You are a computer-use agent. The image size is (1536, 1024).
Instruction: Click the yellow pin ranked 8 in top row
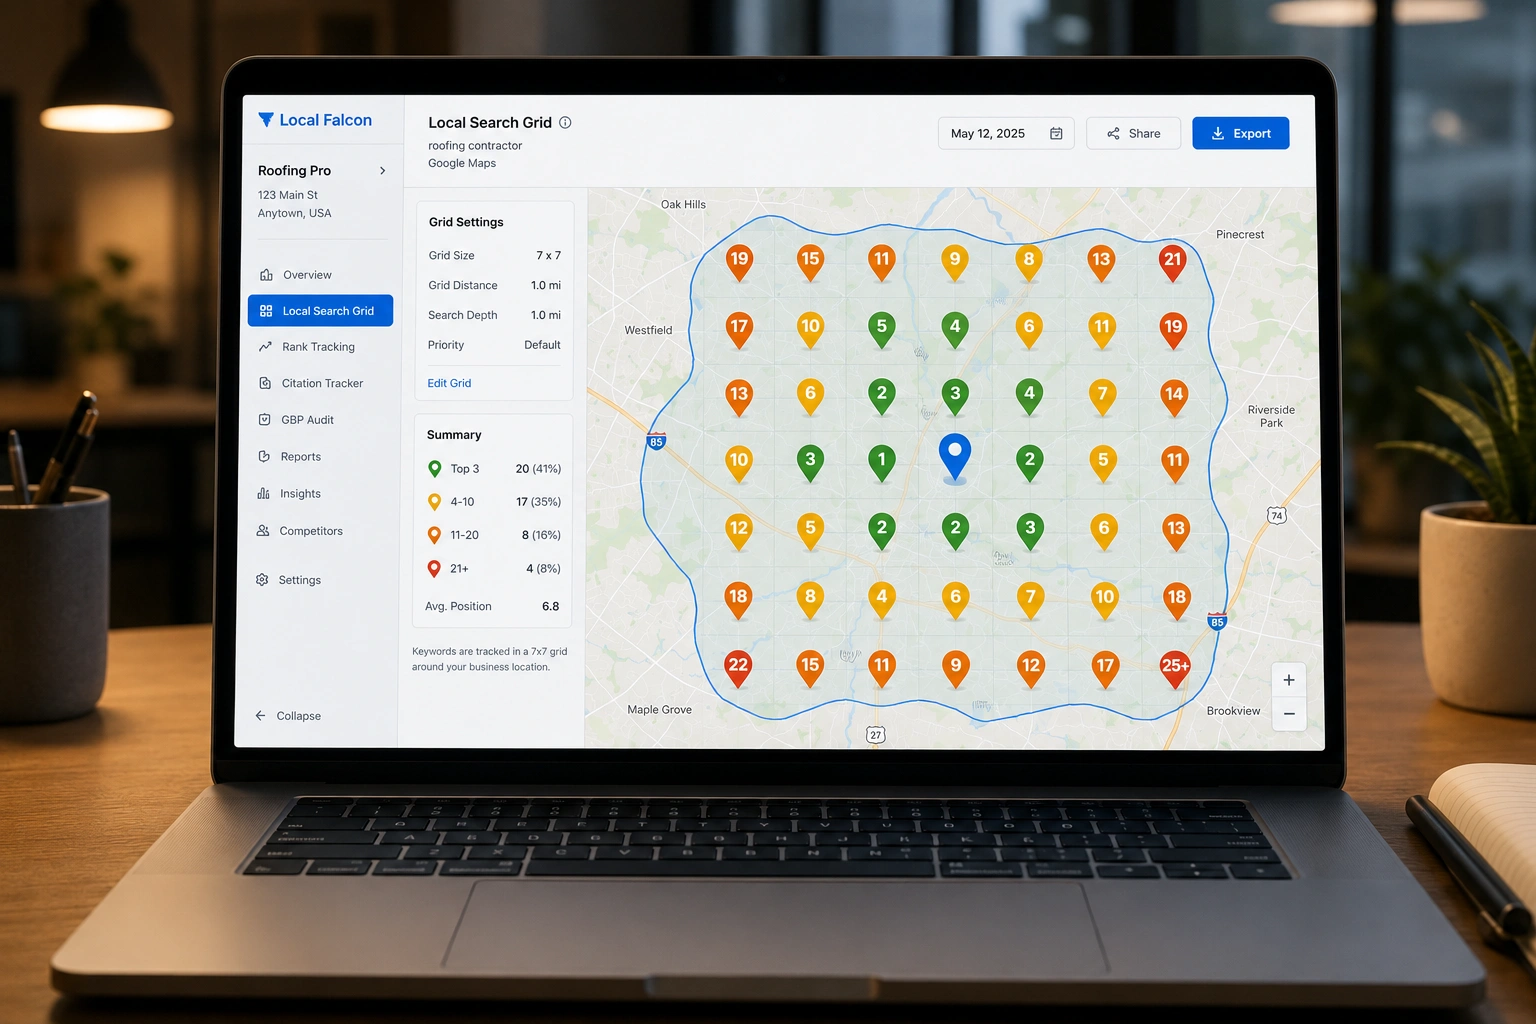[x=1029, y=262]
